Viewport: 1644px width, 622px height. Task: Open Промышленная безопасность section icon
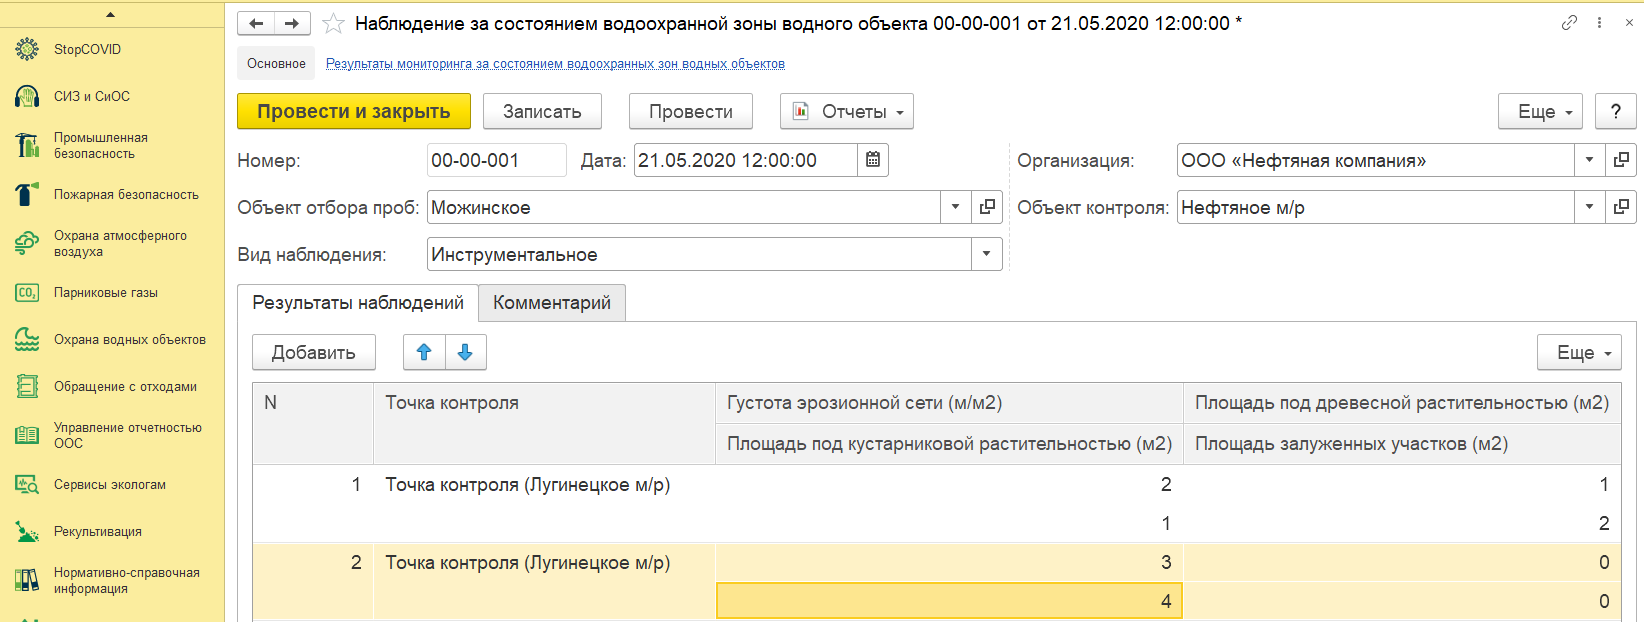point(27,145)
